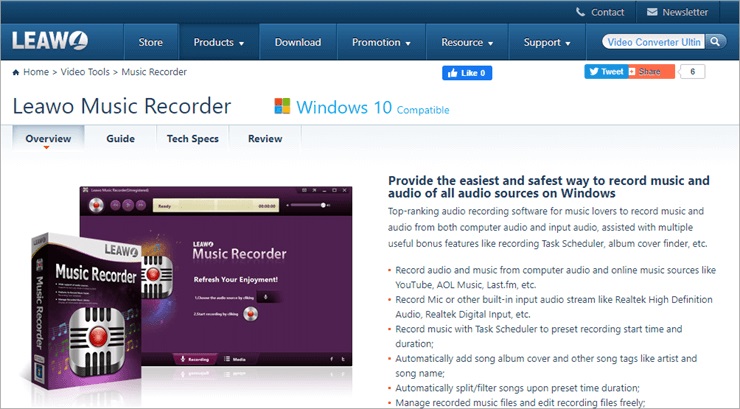
Task: Click the volume slider in the recorder screenshot
Action: [x=308, y=205]
